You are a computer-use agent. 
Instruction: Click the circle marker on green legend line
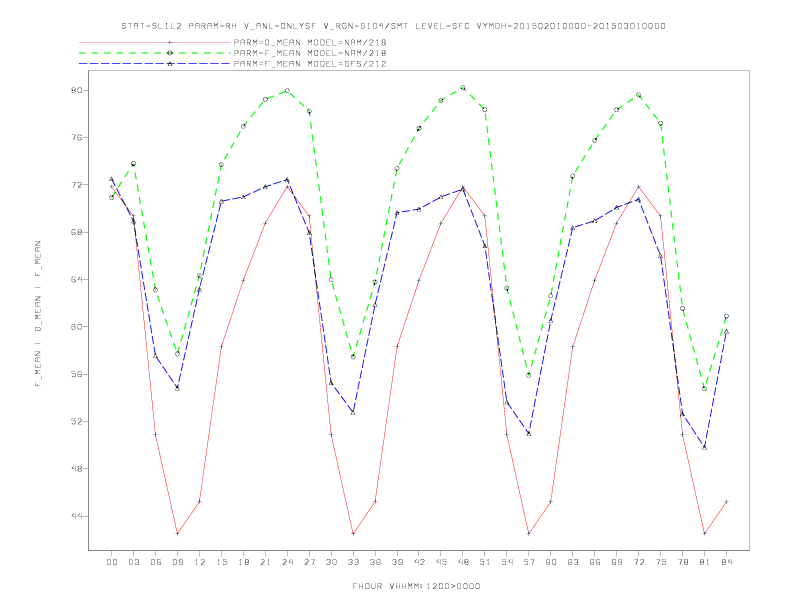[170, 53]
